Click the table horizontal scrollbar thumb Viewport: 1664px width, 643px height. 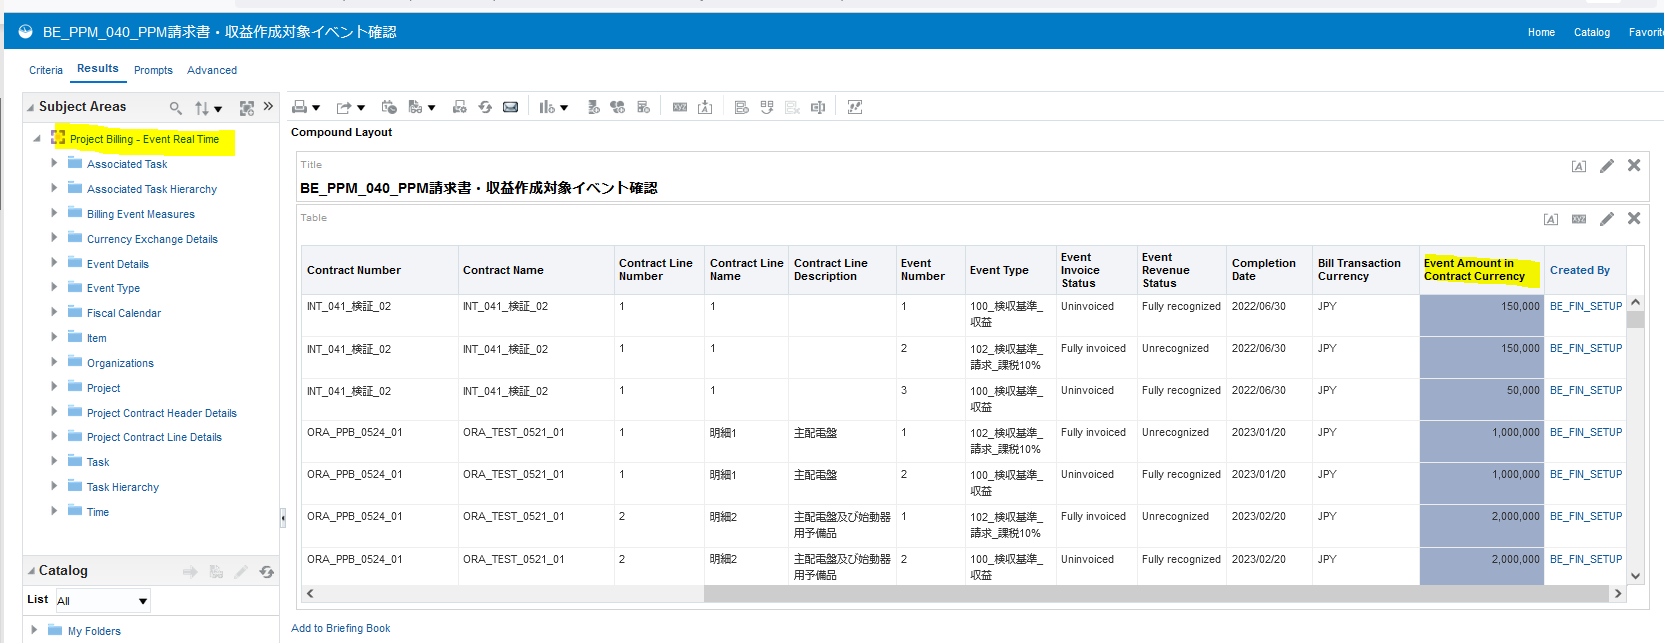click(x=1156, y=594)
